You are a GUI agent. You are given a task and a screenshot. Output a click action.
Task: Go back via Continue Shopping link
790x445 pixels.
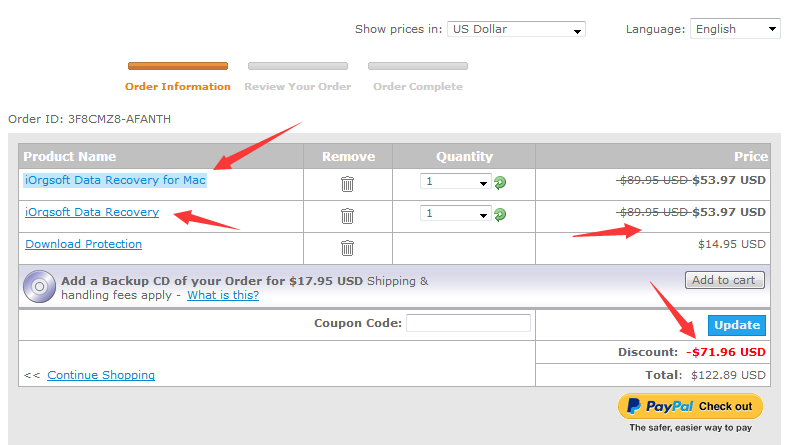click(101, 375)
